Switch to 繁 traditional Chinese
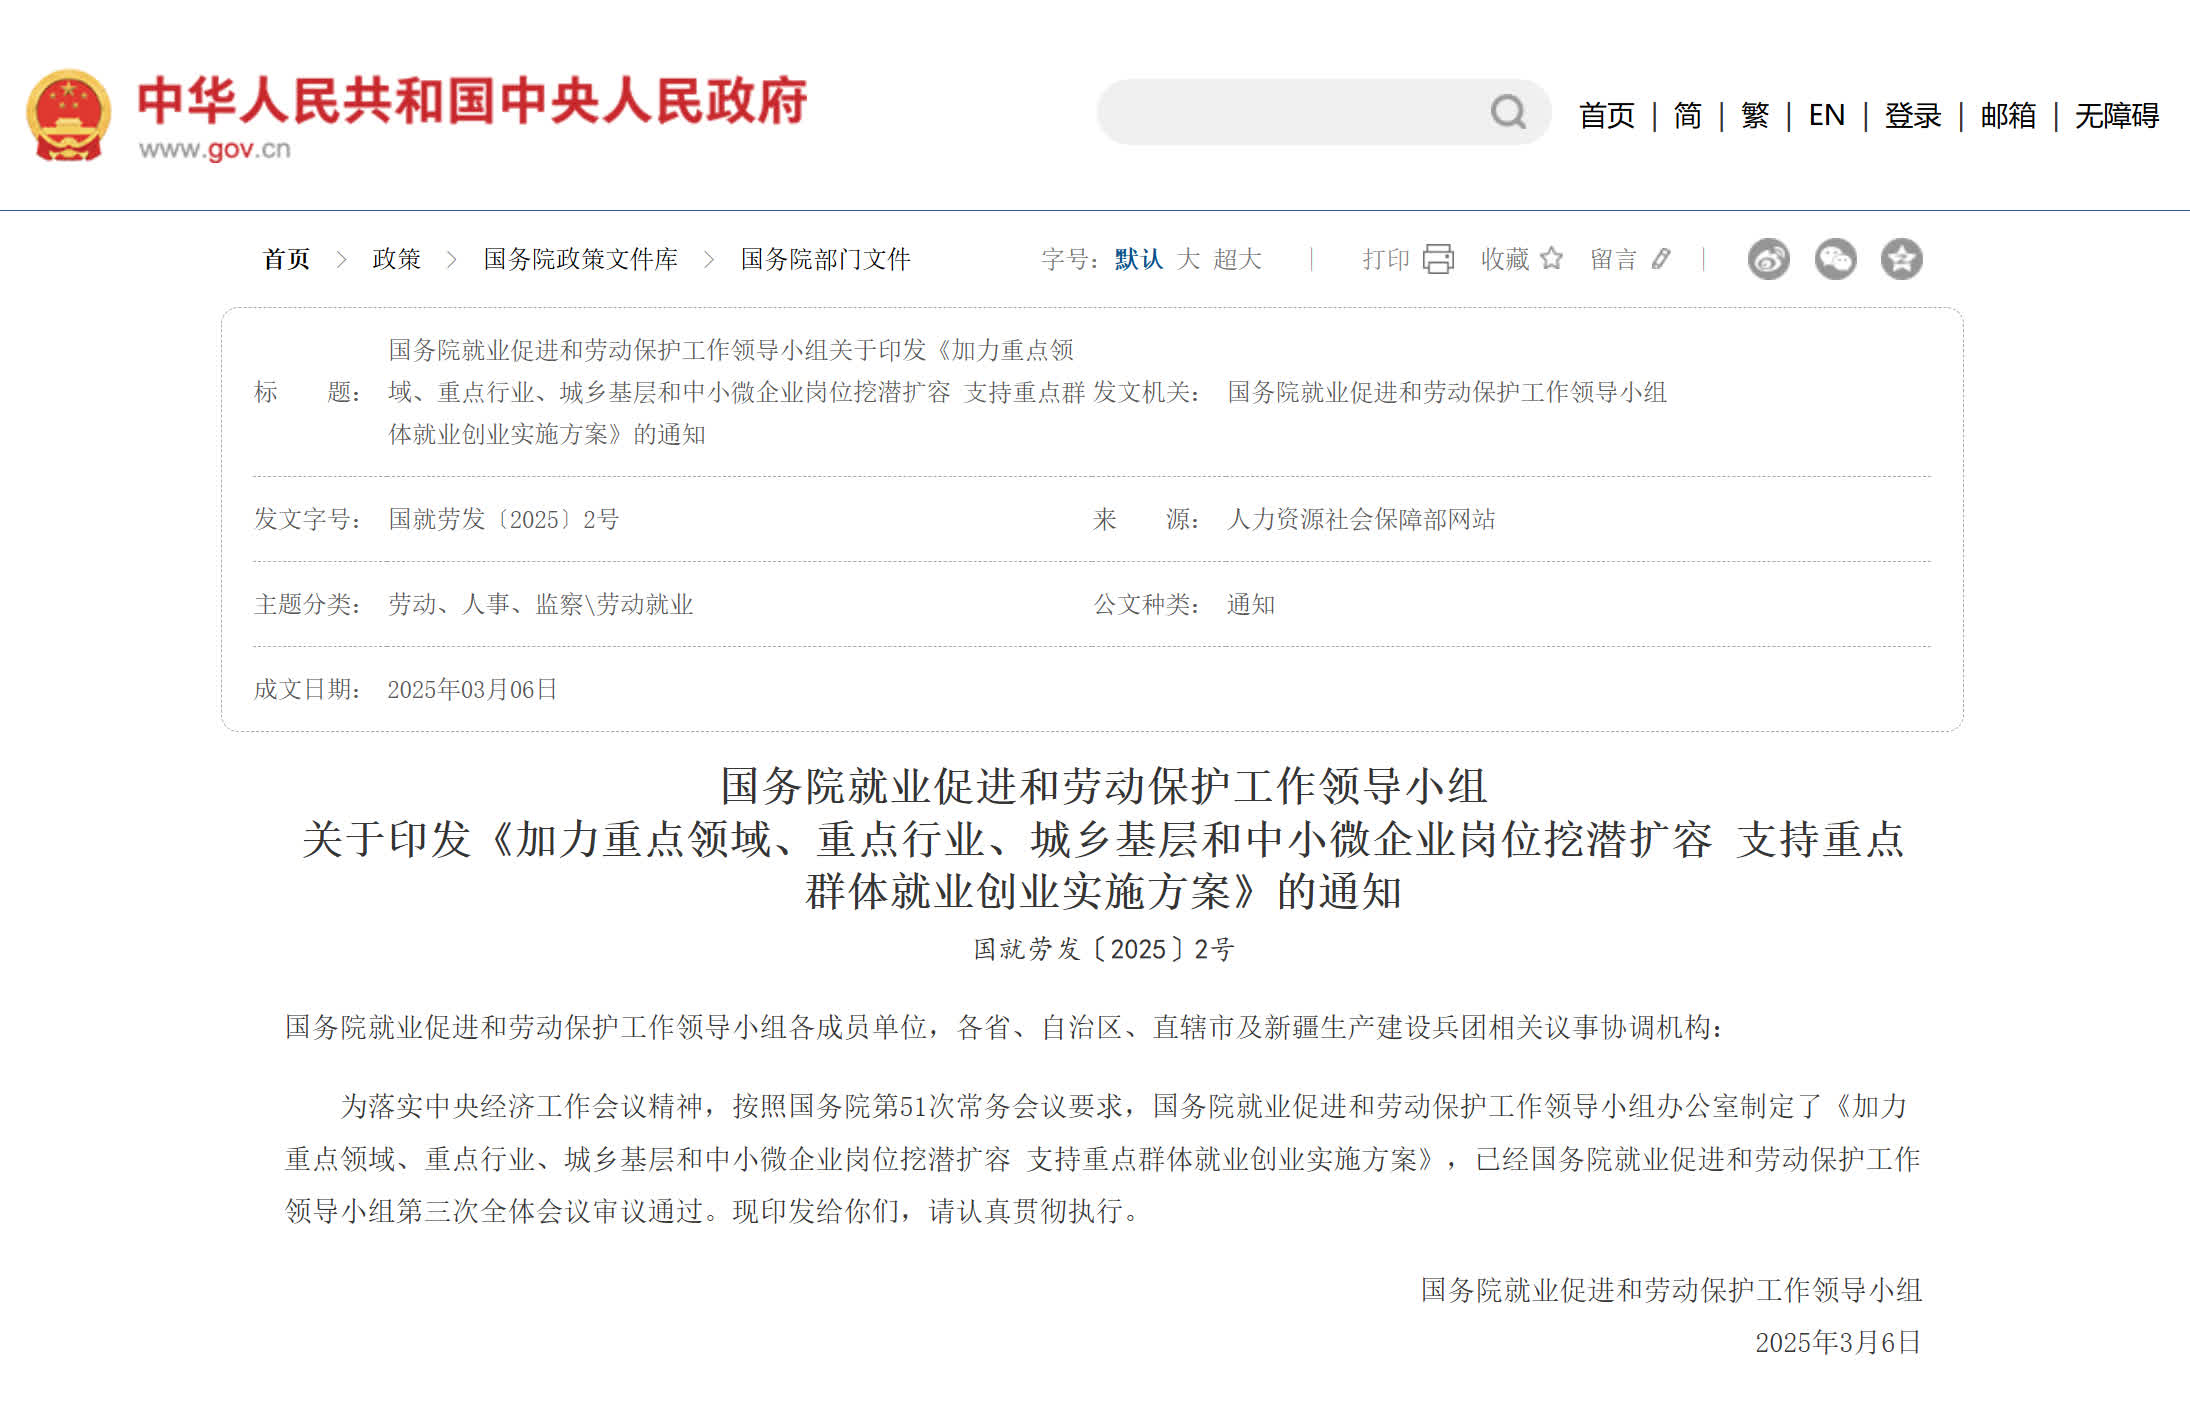Viewport: 2190px width, 1420px height. [1754, 115]
